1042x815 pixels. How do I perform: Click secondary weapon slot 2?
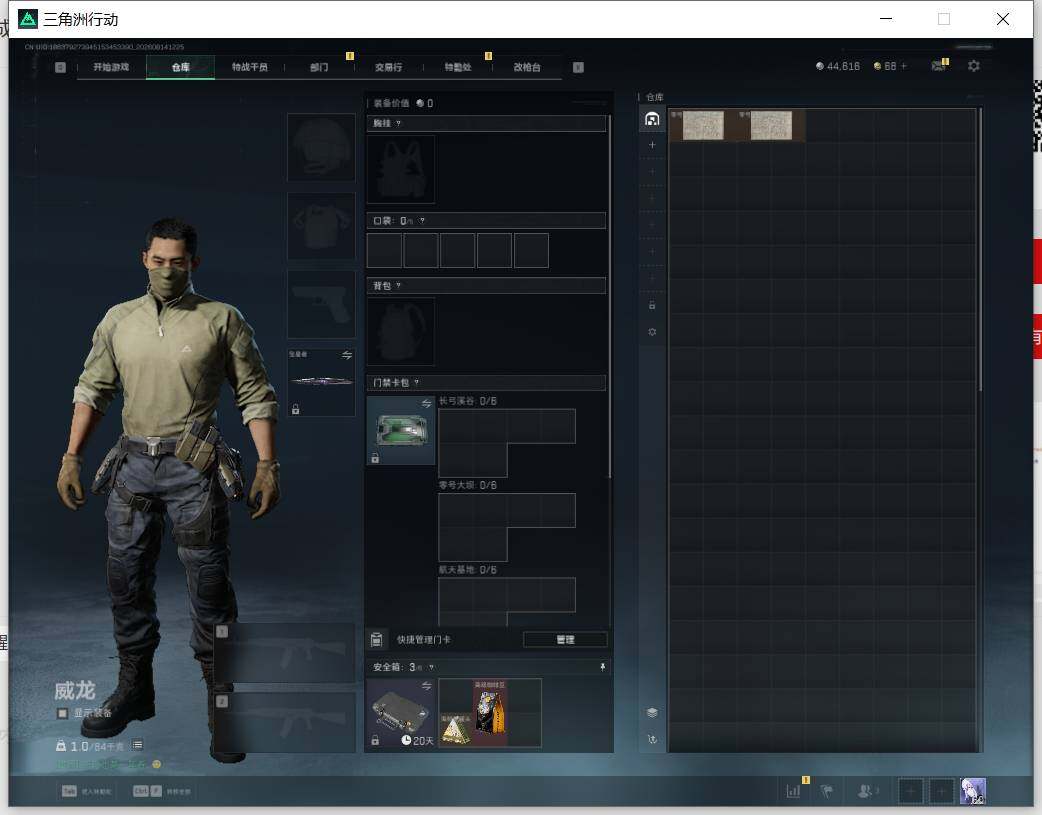click(x=284, y=723)
